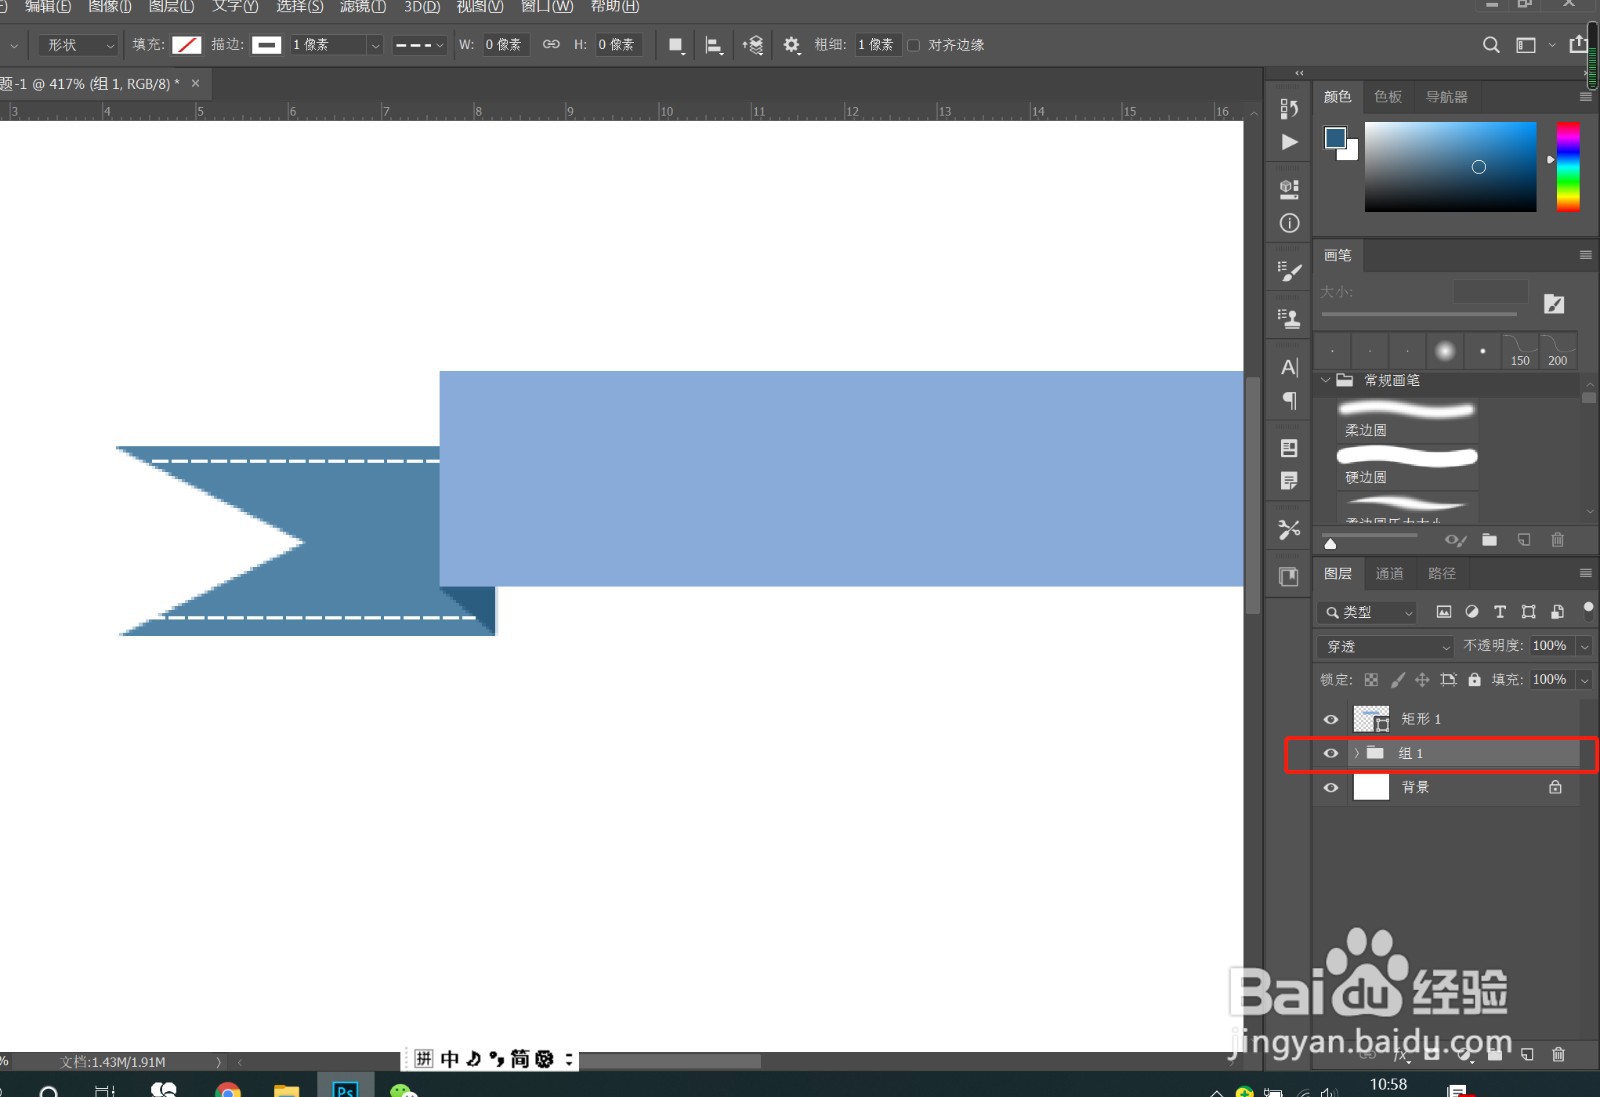This screenshot has height=1097, width=1600.
Task: Create new layer from Layers panel footer
Action: pos(1526,1054)
